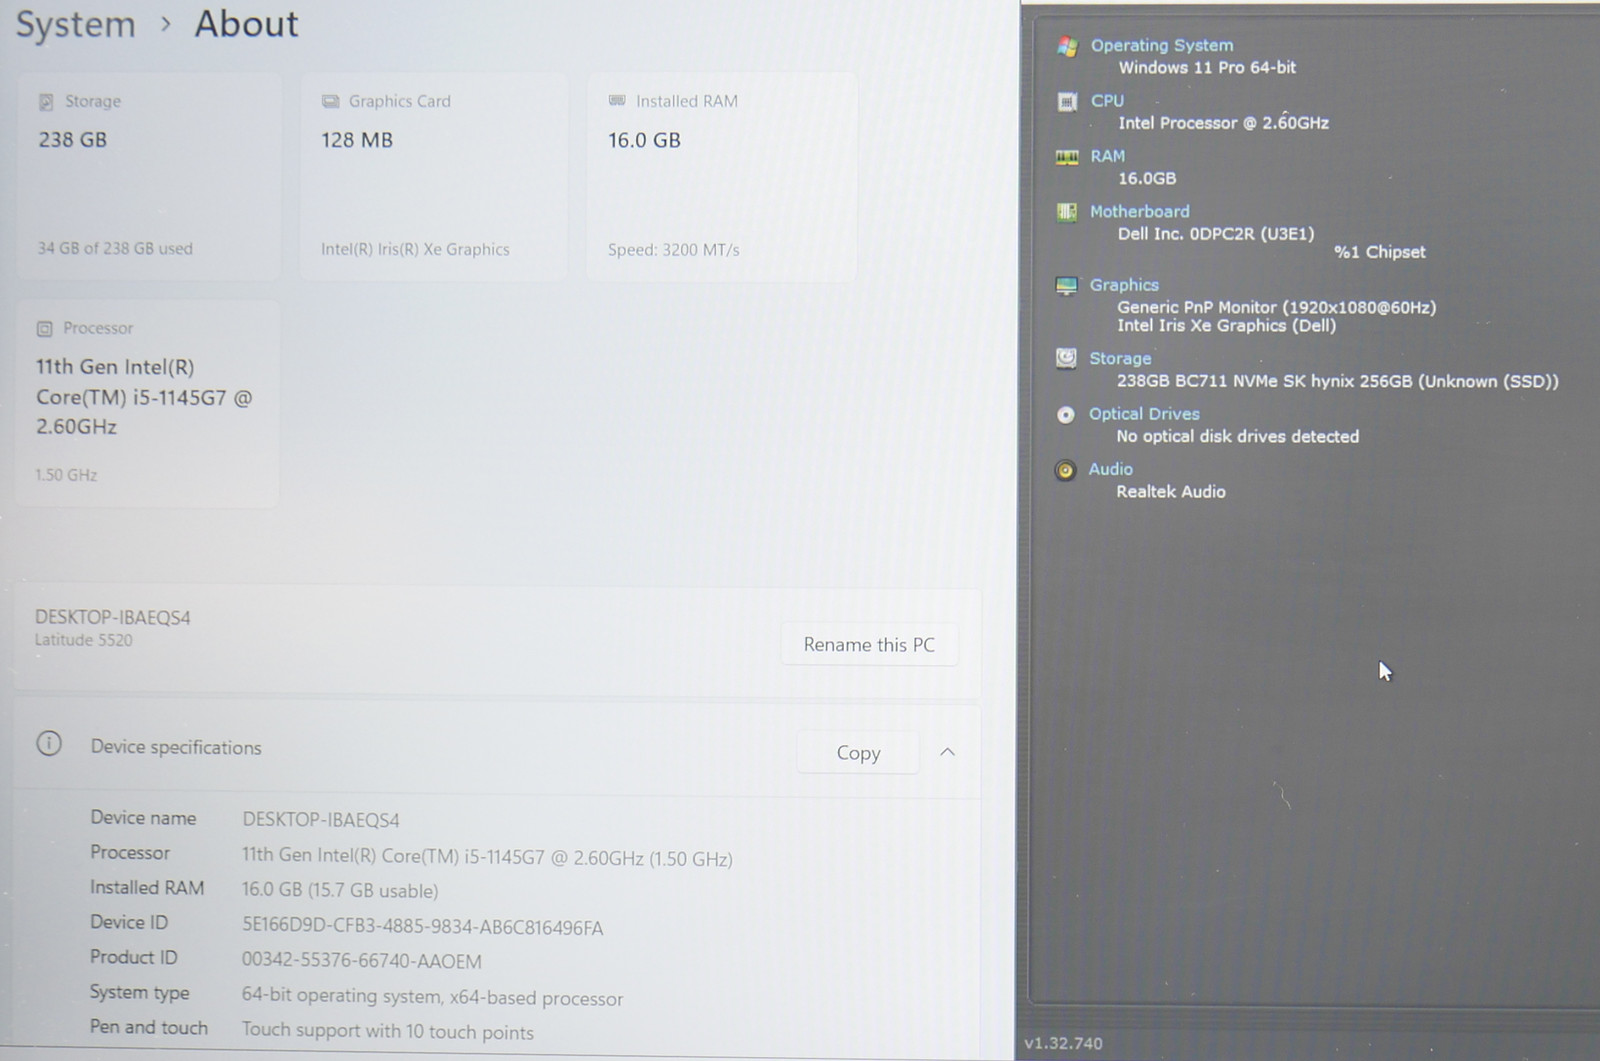The image size is (1600, 1061).
Task: Click the 'Device specifications' heading
Action: point(176,747)
